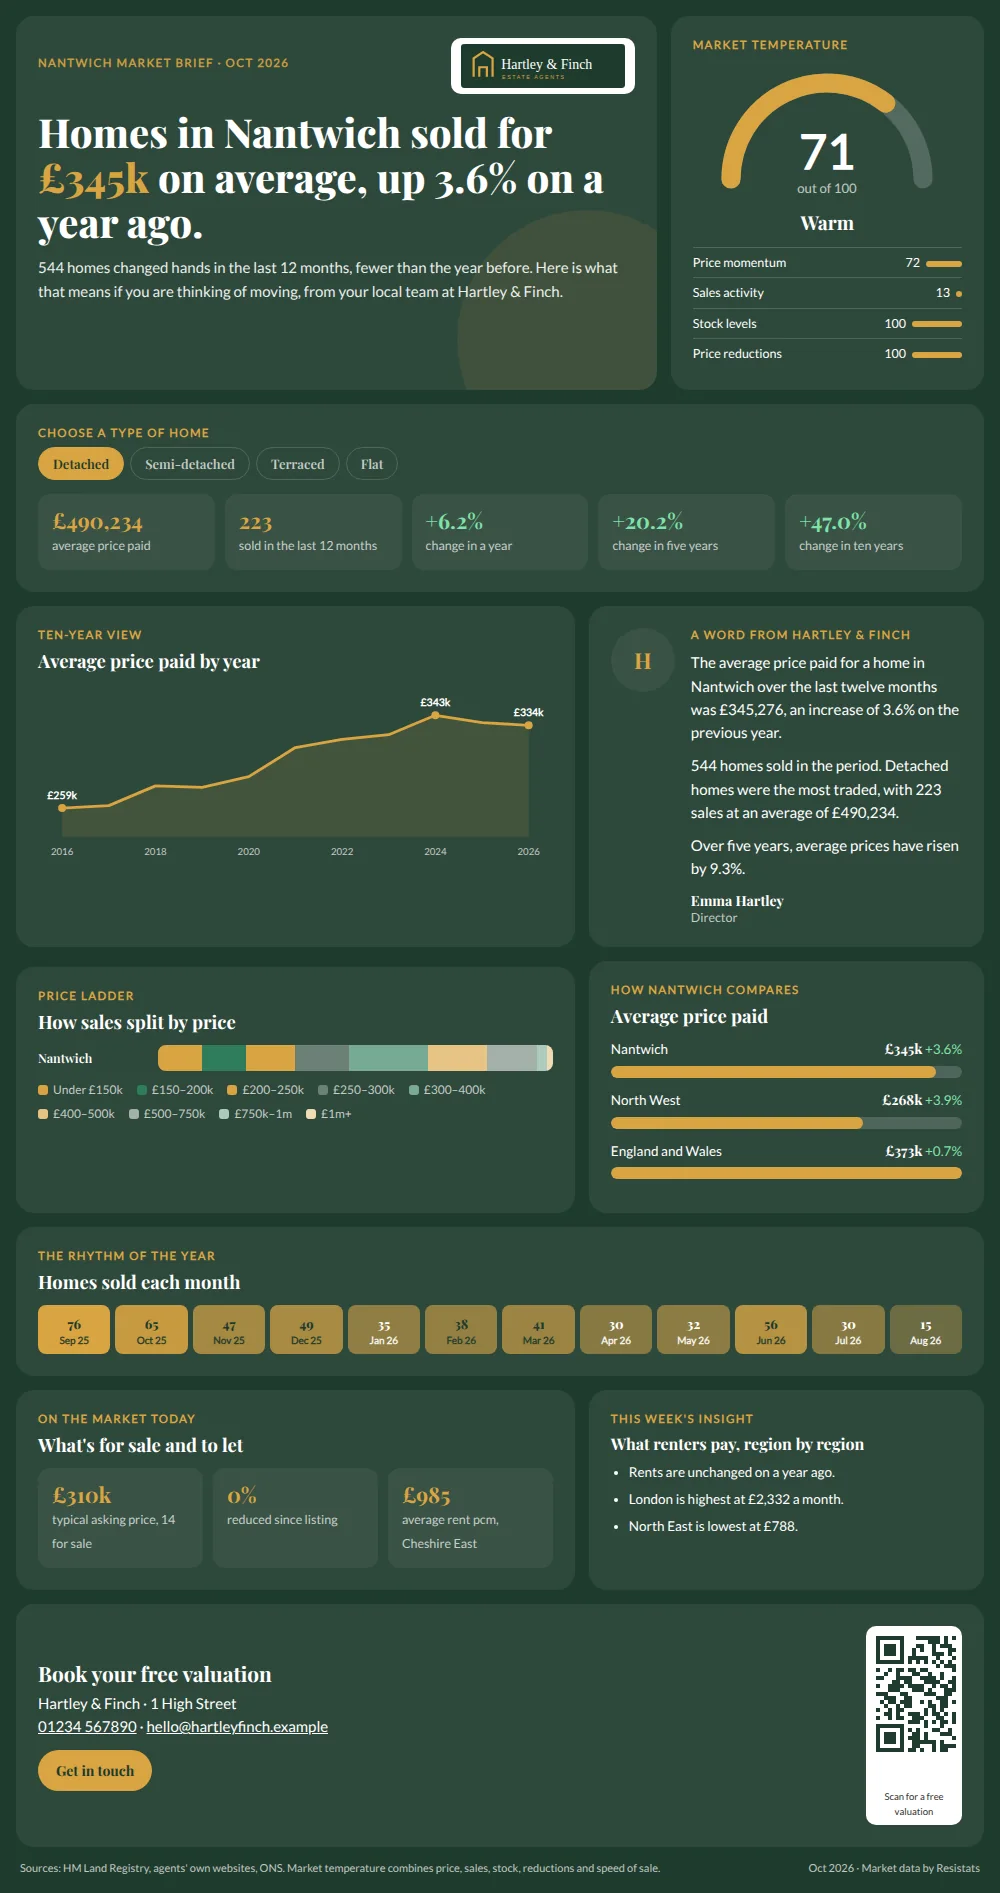Open the QR code for a free valuation
This screenshot has height=1893, width=1000.
pyautogui.click(x=914, y=1694)
